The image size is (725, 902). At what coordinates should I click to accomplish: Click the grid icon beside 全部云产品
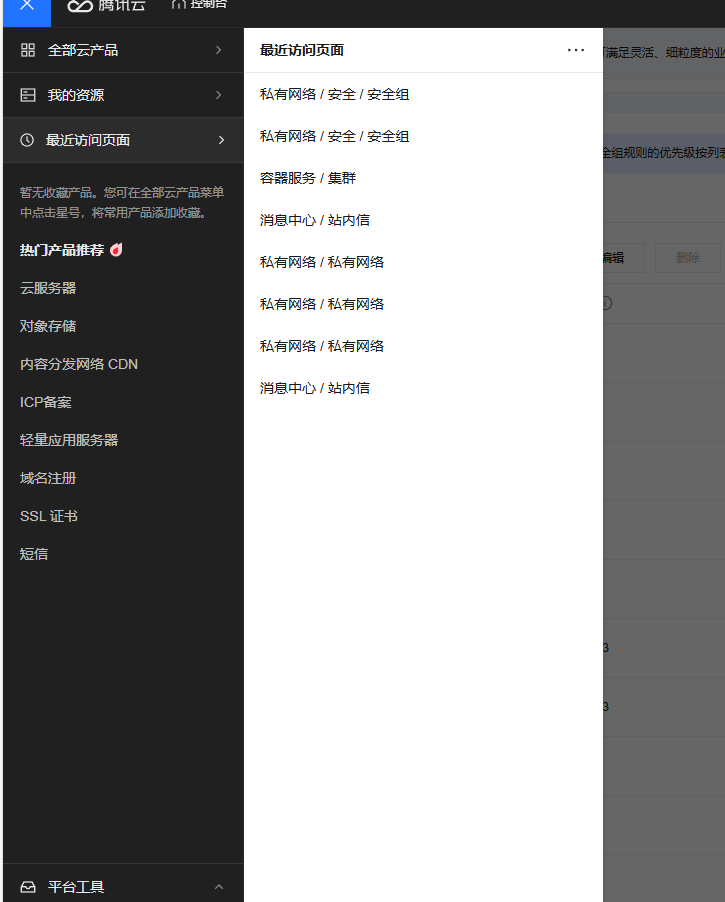[x=28, y=50]
